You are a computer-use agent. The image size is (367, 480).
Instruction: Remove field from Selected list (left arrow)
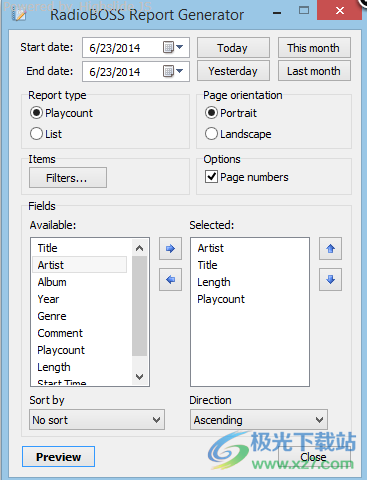coord(170,279)
